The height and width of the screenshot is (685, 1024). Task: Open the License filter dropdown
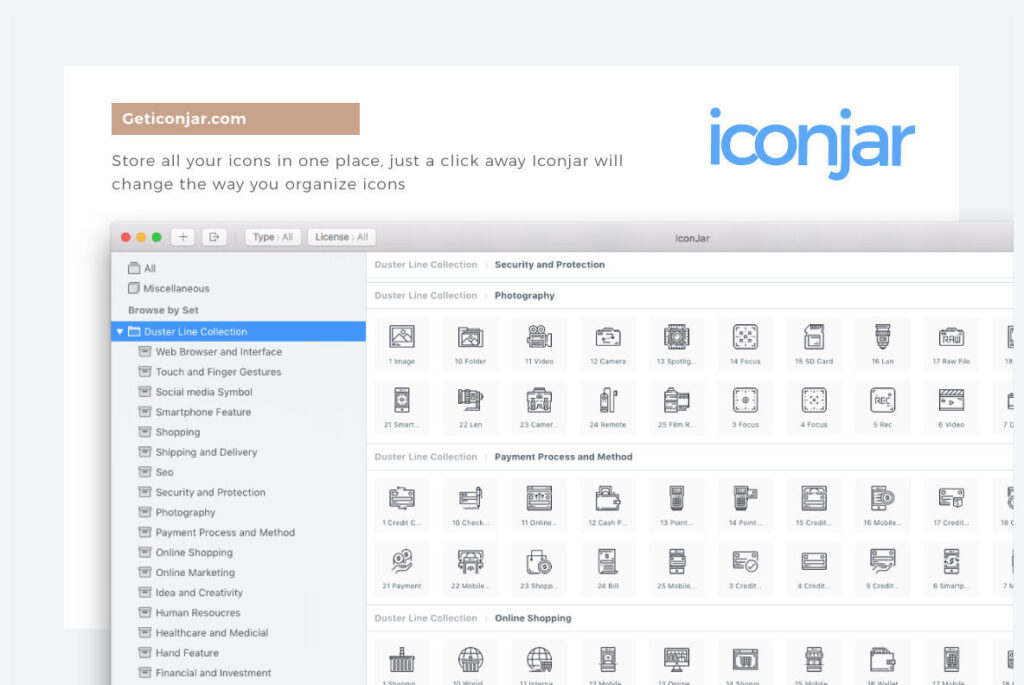click(341, 237)
